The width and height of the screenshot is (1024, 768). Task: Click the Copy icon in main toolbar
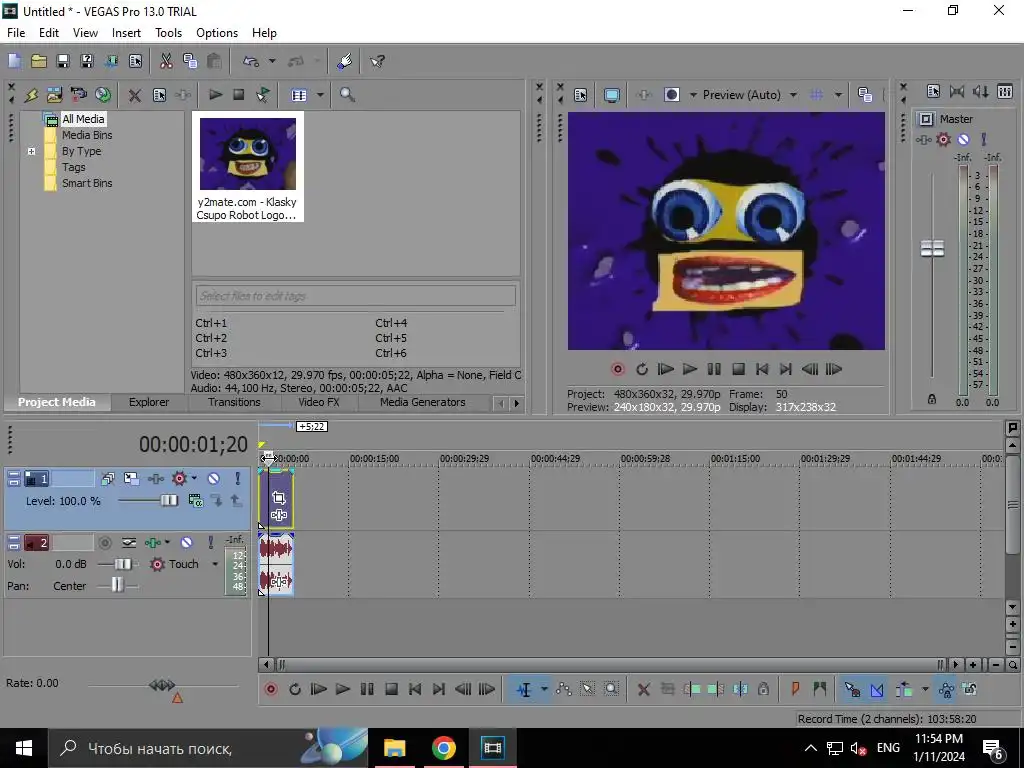[x=190, y=61]
